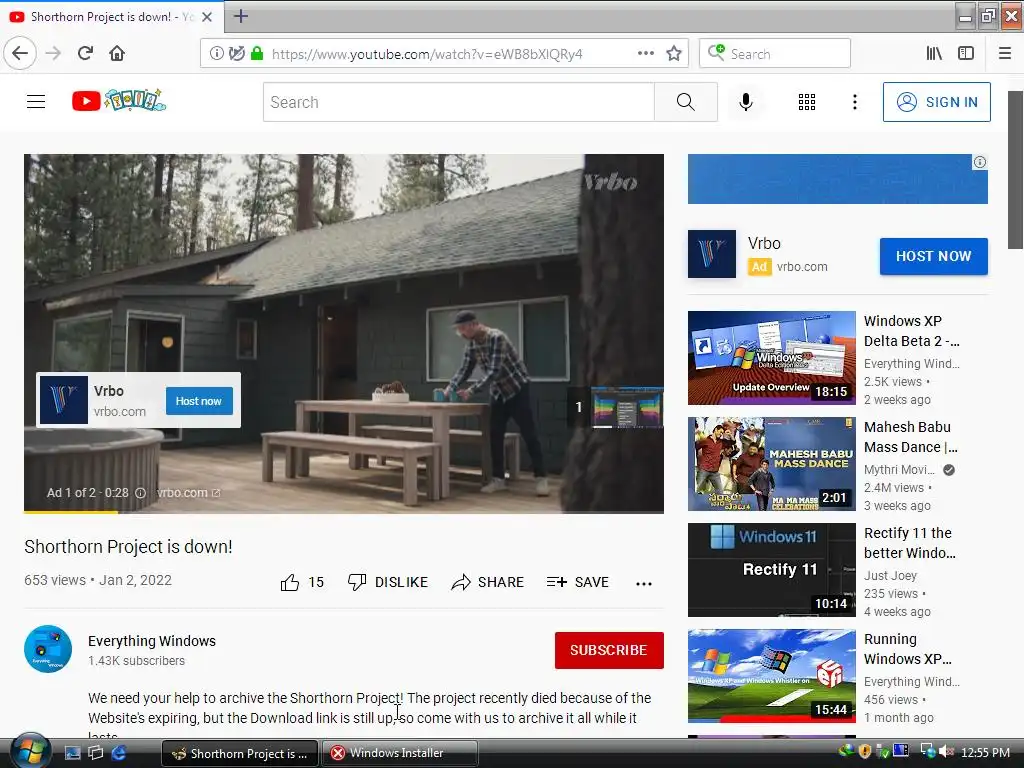Reload the page with the refresh icon
Screen dimensions: 1024x768
click(85, 53)
